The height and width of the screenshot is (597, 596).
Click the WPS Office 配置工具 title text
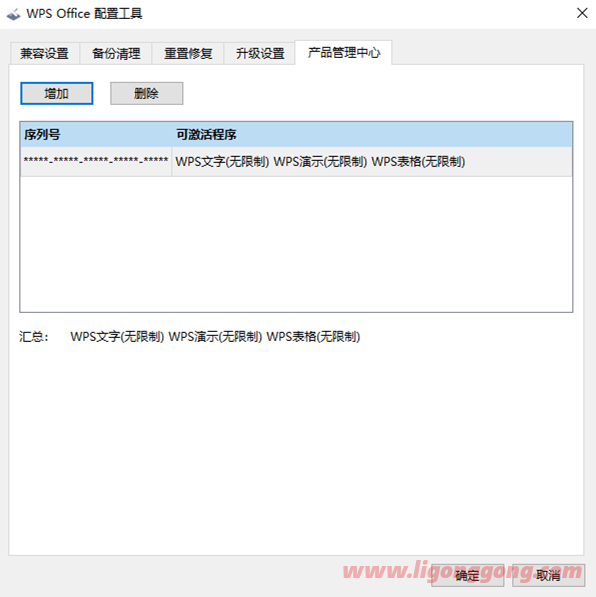coord(84,14)
